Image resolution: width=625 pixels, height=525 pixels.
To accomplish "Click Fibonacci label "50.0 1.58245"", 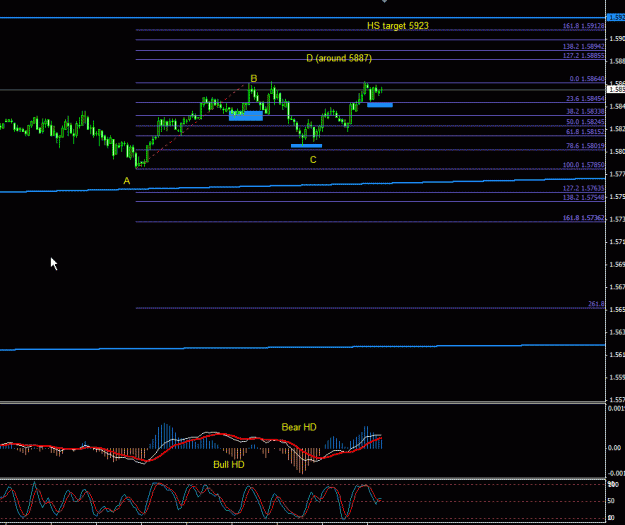I will point(585,122).
